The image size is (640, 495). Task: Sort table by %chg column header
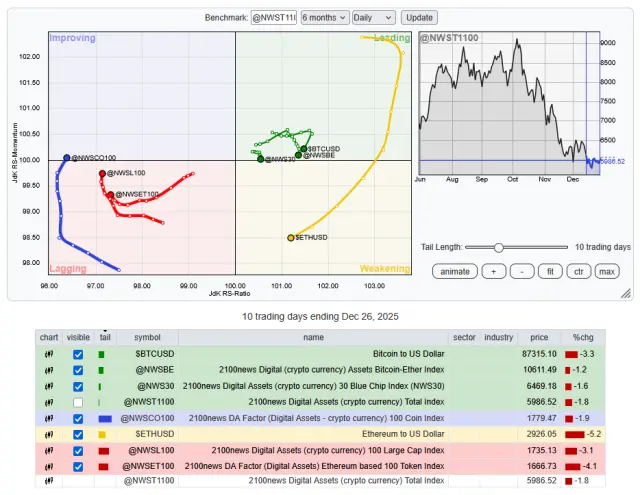coord(583,337)
